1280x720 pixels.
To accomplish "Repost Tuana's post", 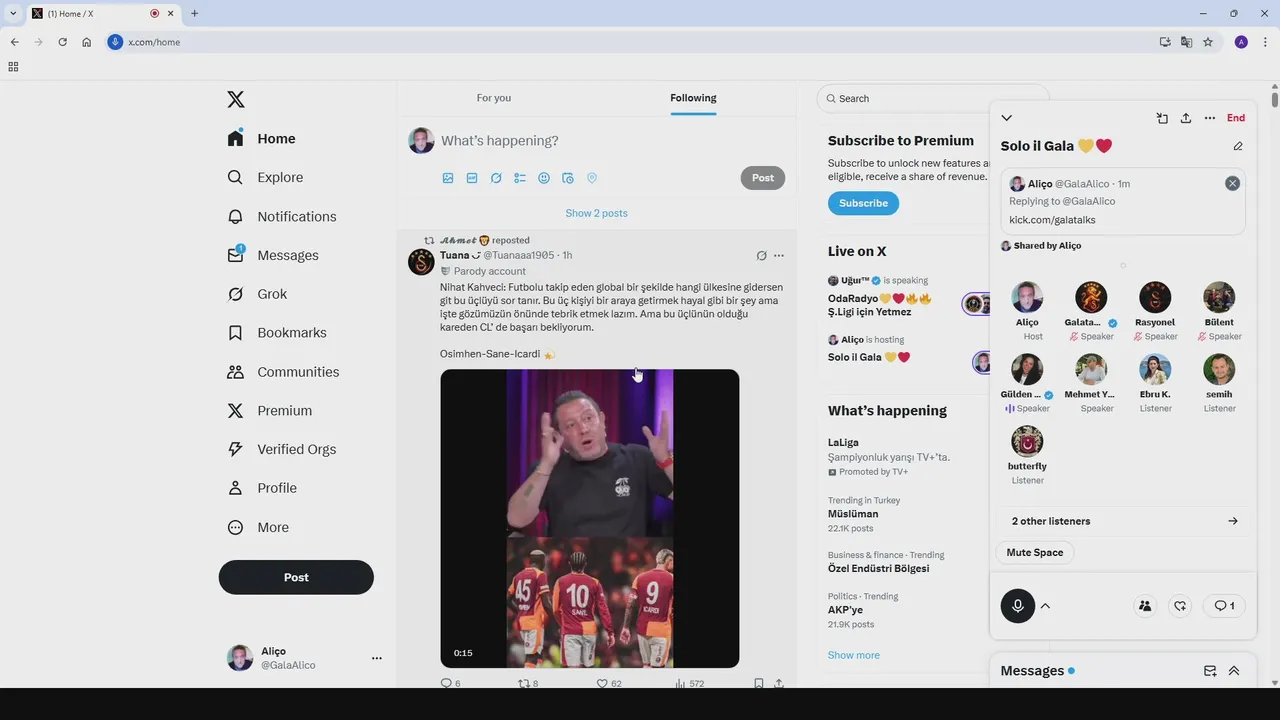I will (x=527, y=684).
